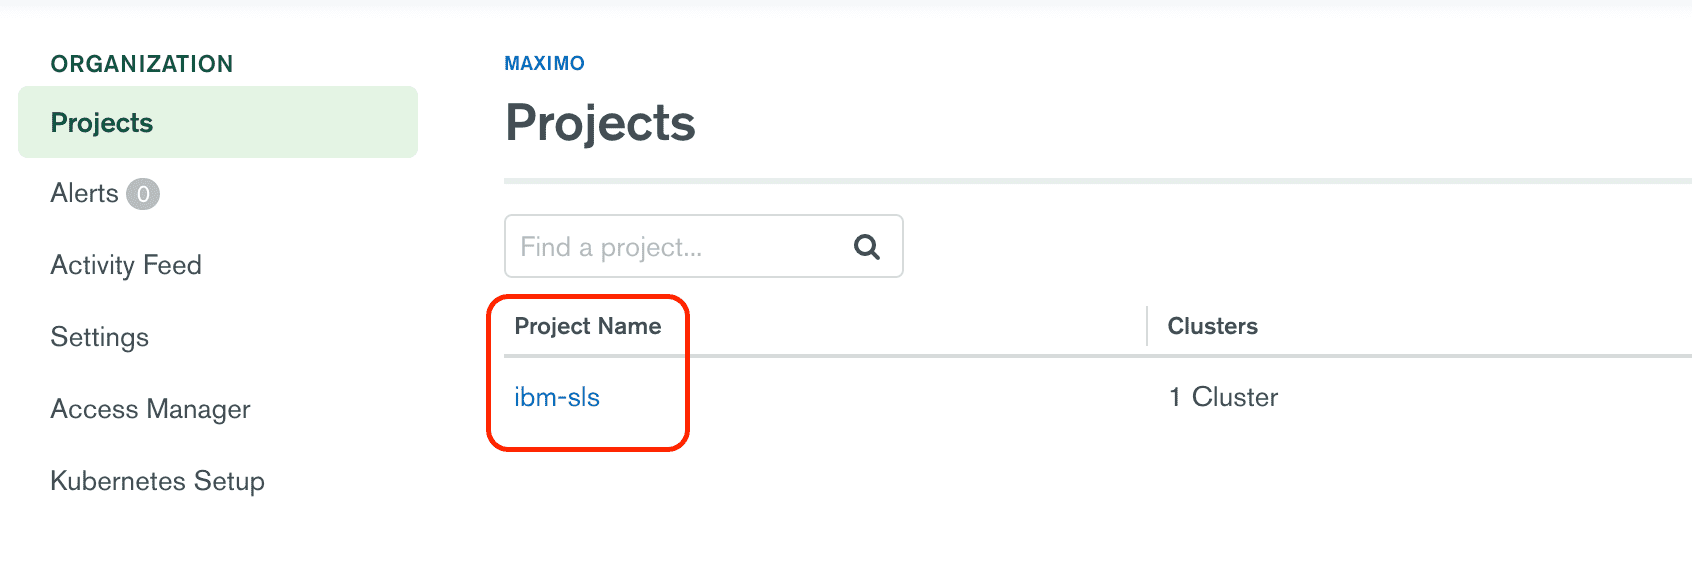Click the 1 Cluster cell
Image resolution: width=1692 pixels, height=588 pixels.
pos(1224,397)
